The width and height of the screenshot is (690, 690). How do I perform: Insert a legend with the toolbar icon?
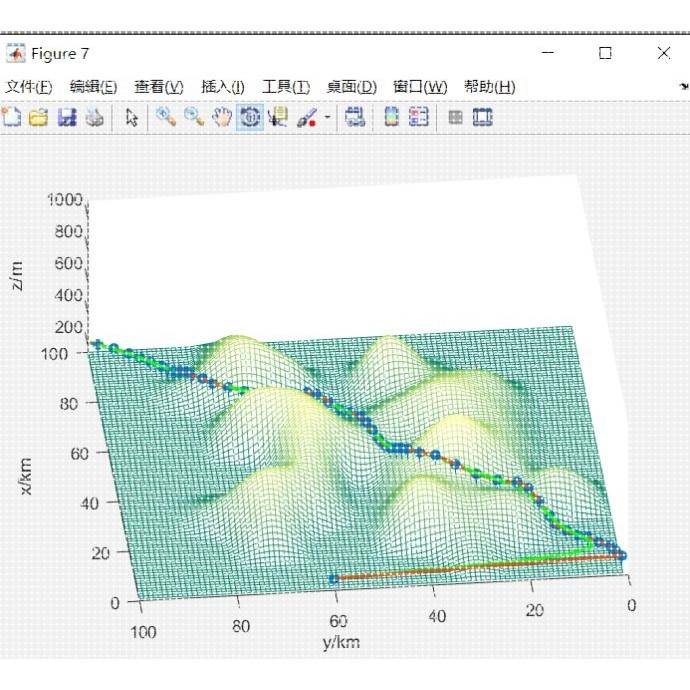pyautogui.click(x=418, y=117)
